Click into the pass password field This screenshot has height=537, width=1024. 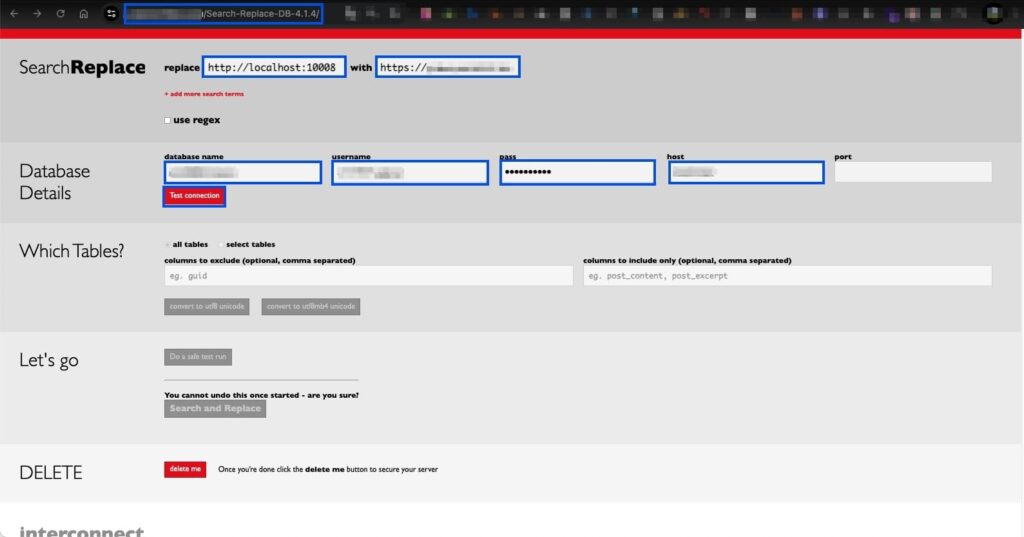coord(577,172)
